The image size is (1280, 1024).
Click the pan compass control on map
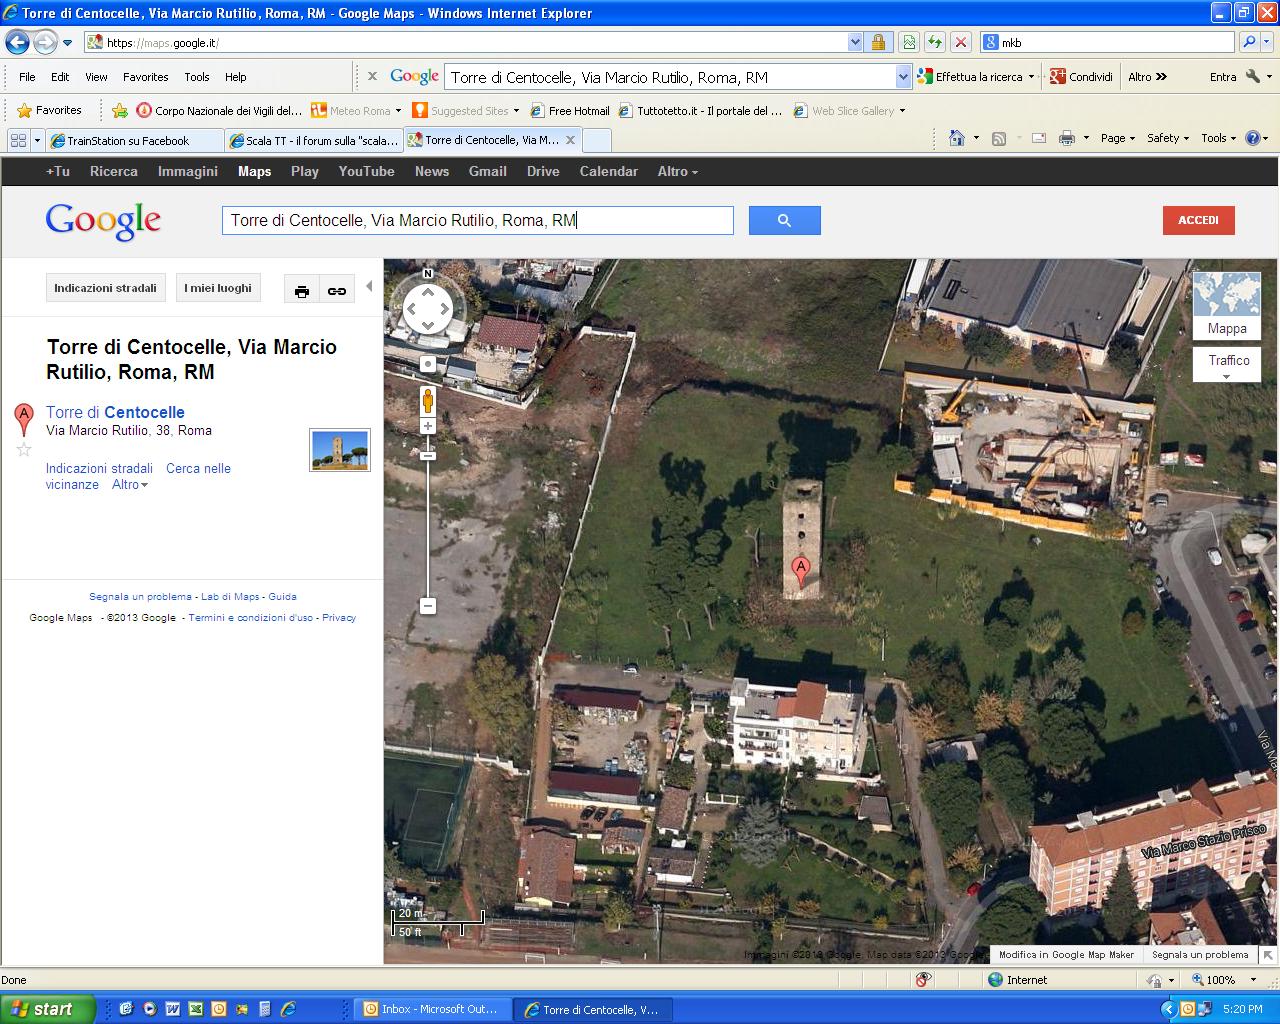[428, 309]
